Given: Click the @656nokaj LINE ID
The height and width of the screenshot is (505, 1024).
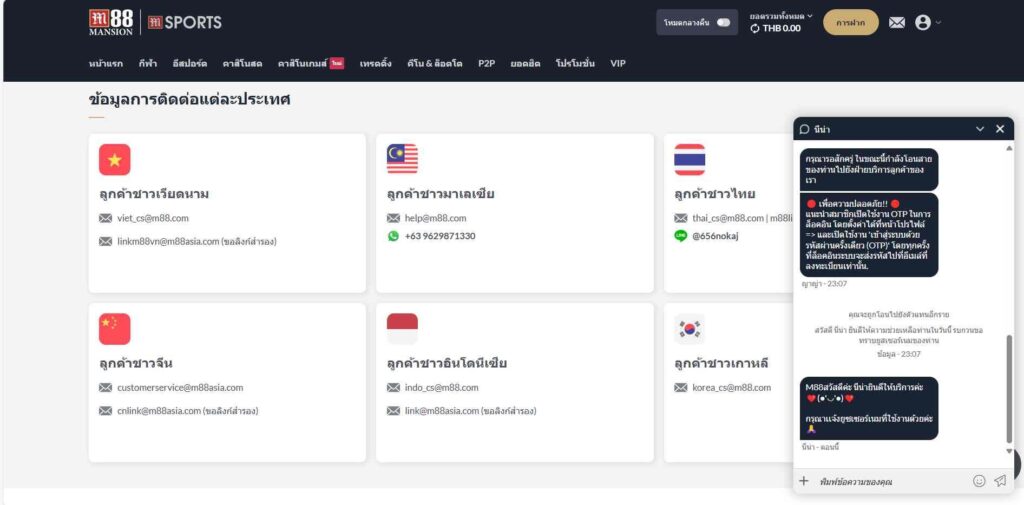Looking at the screenshot, I should [x=715, y=236].
